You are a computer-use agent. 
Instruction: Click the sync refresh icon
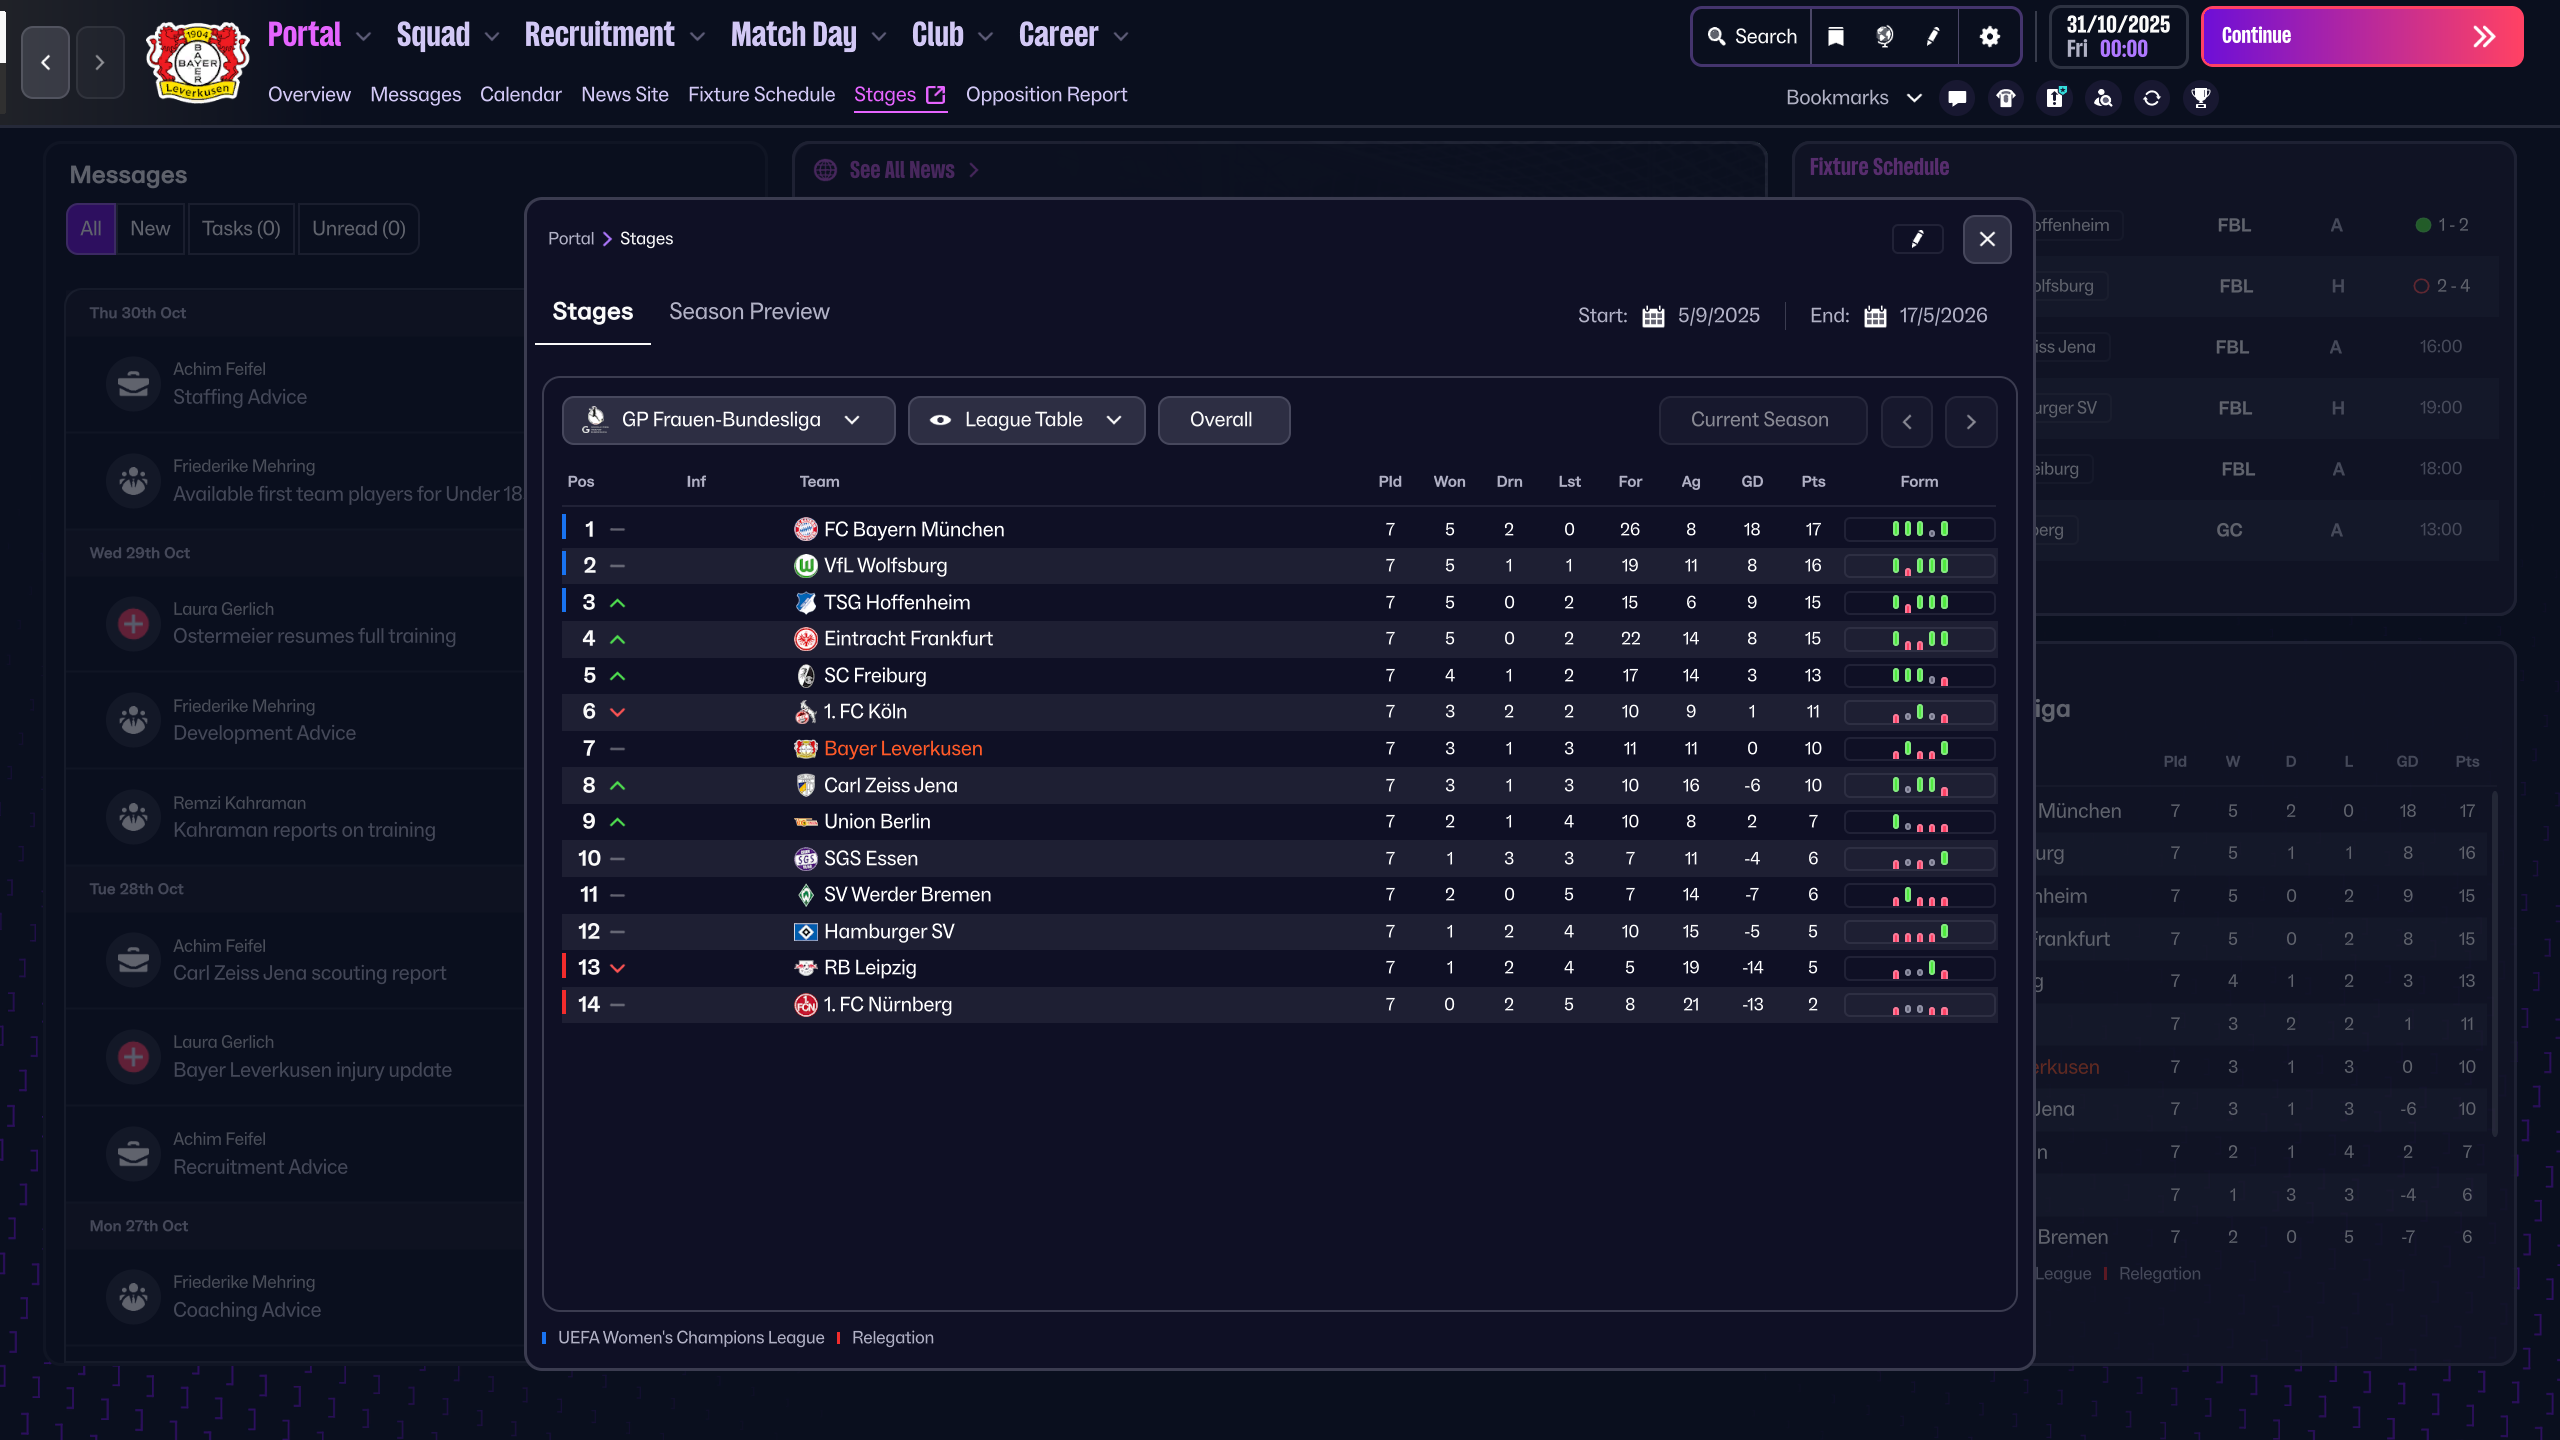point(2151,97)
